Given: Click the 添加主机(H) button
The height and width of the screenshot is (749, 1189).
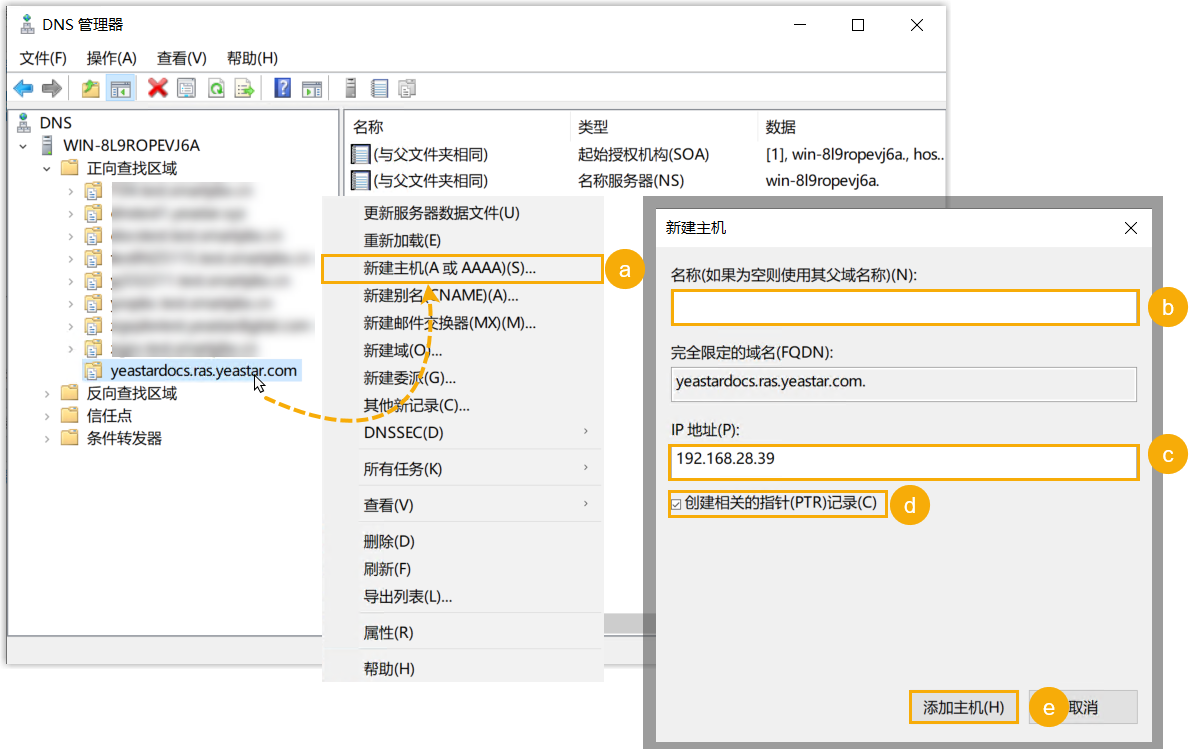Looking at the screenshot, I should tap(963, 707).
